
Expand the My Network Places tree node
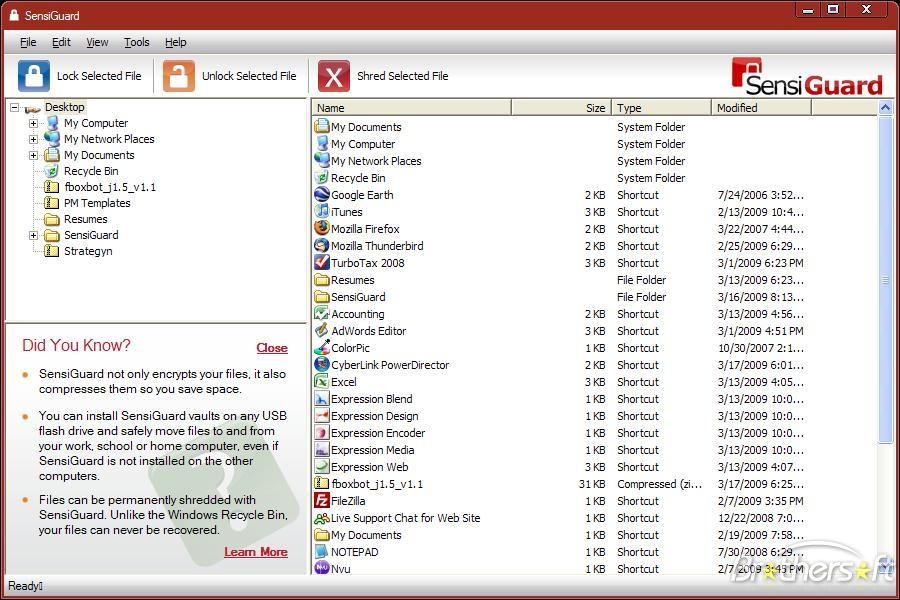33,140
